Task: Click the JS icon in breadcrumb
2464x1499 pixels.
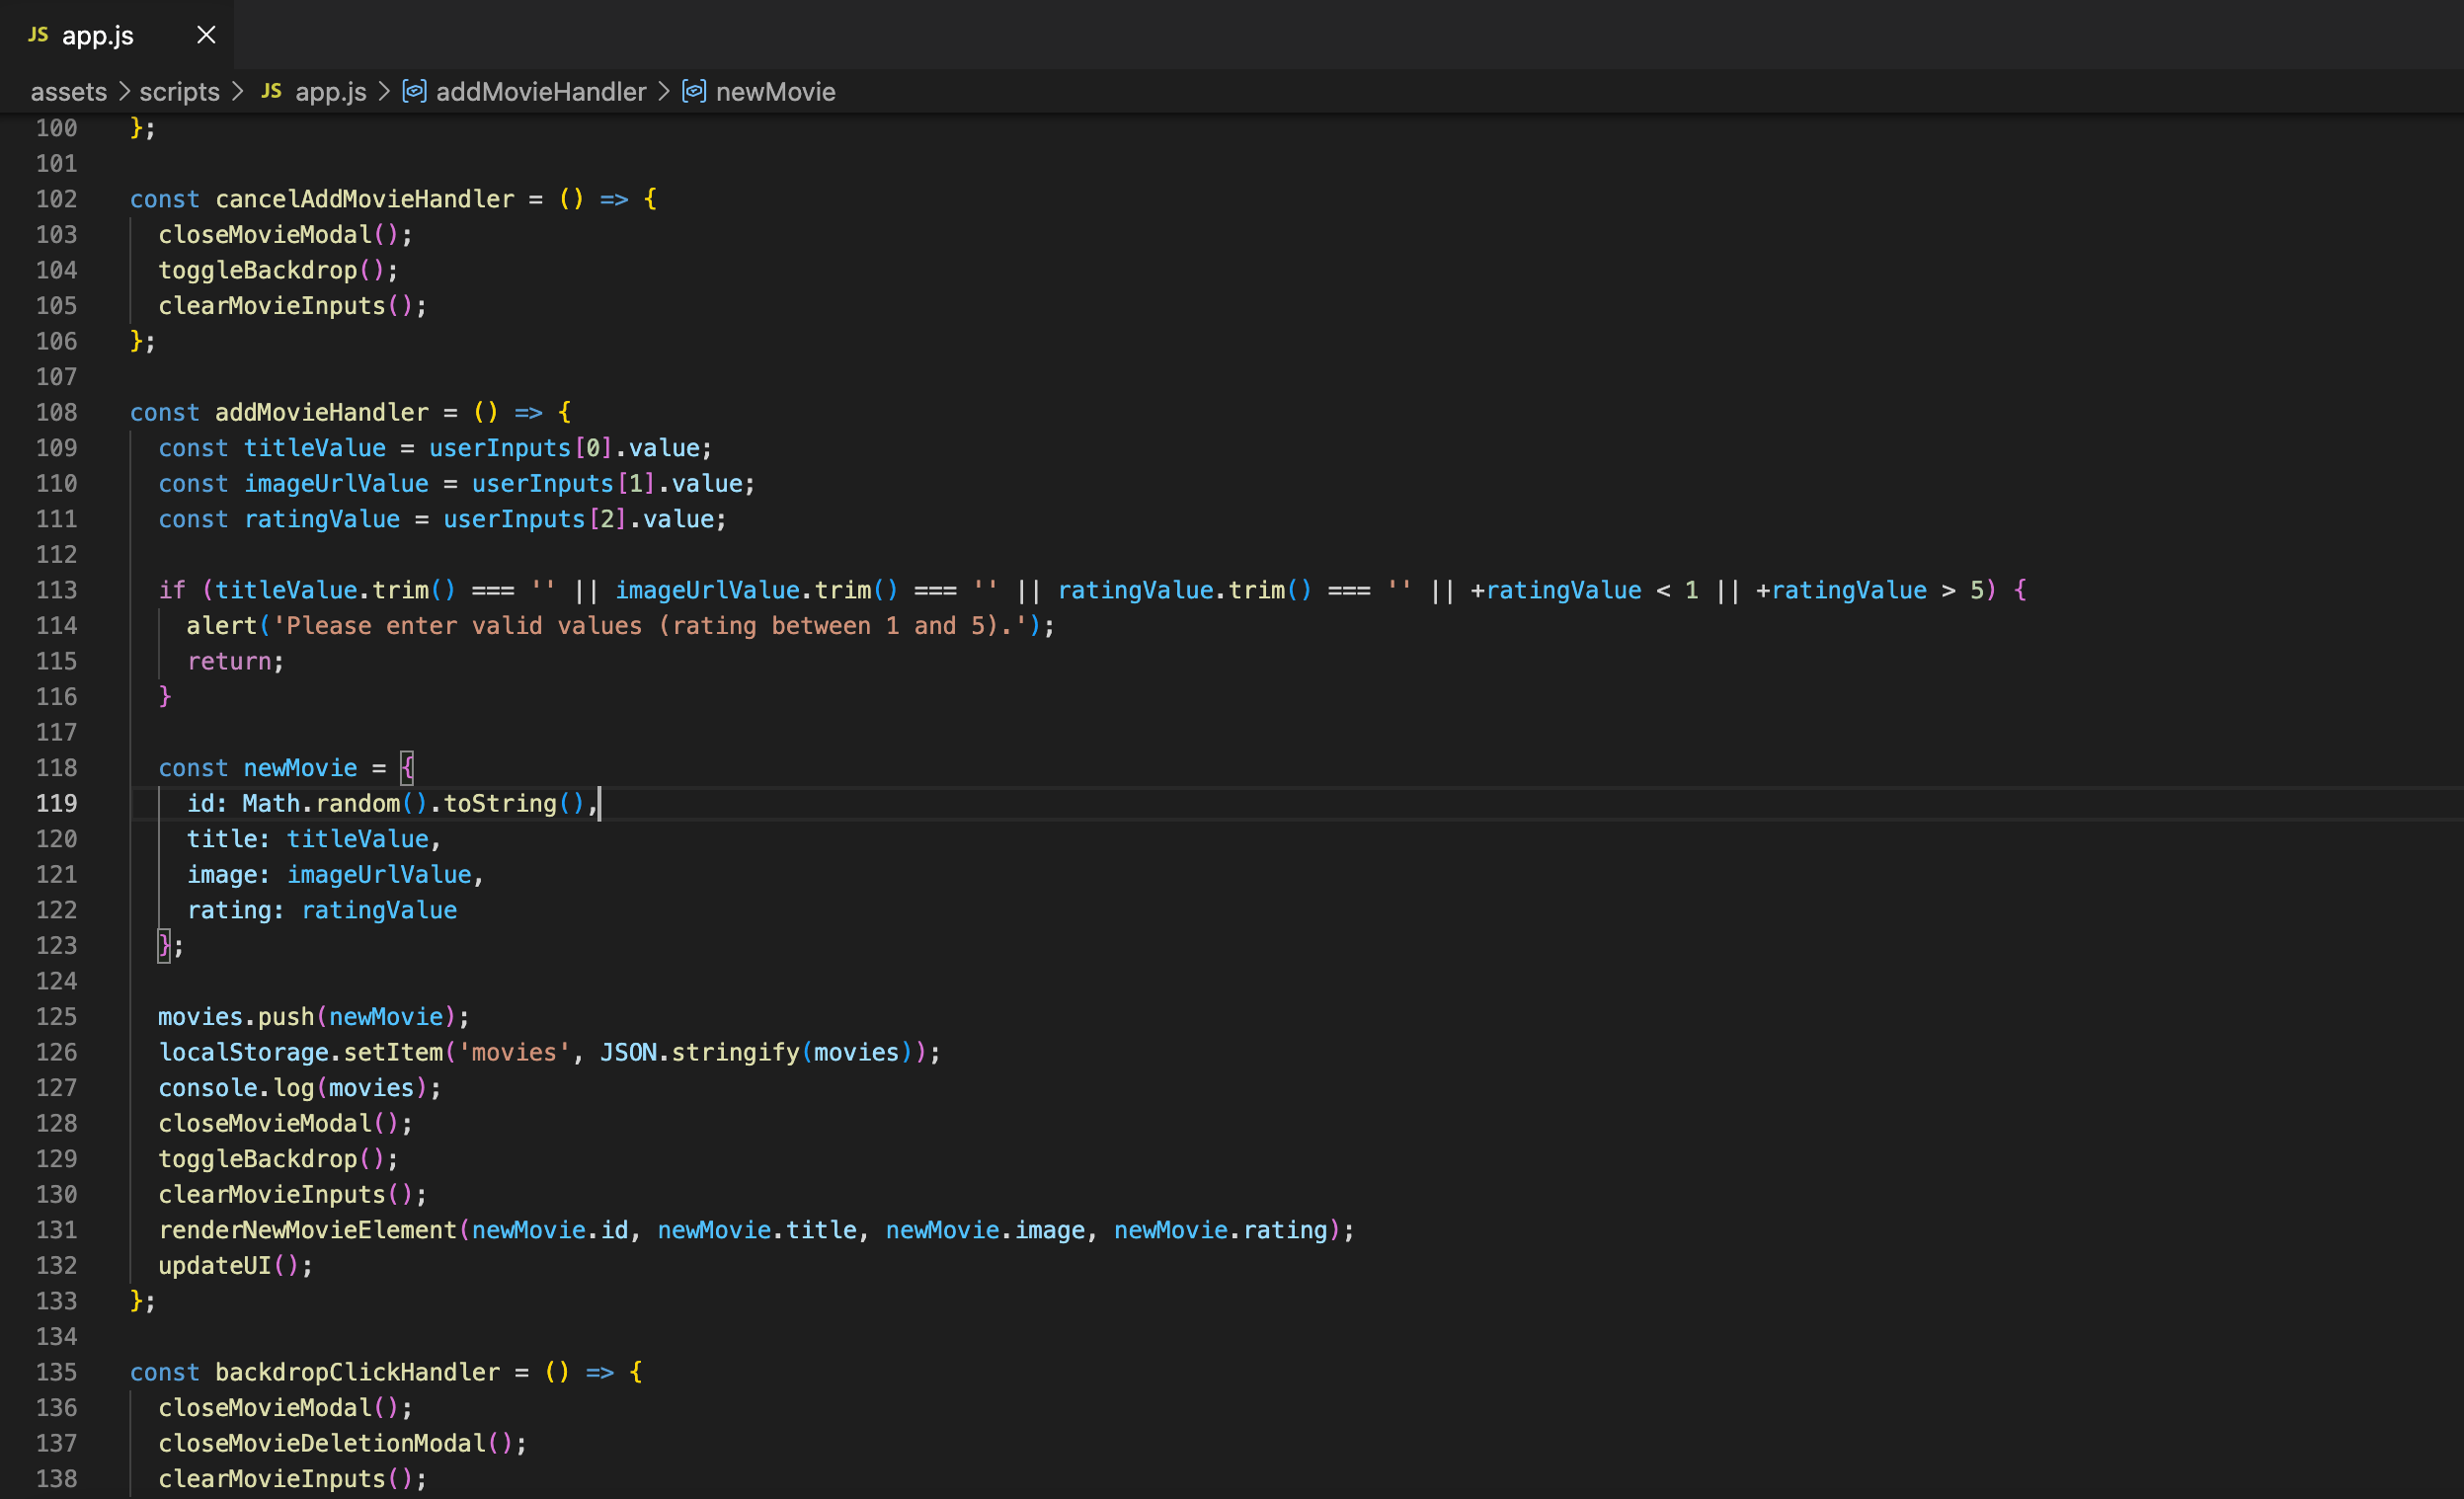Action: (x=271, y=91)
